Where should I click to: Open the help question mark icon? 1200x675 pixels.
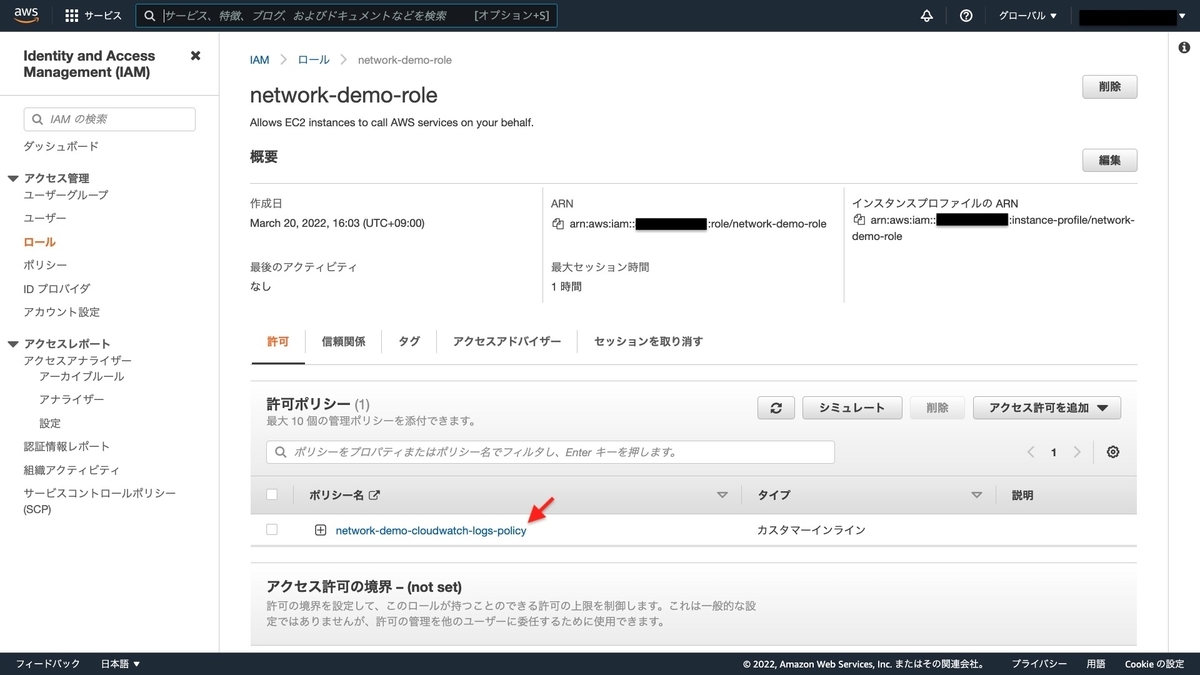(966, 16)
